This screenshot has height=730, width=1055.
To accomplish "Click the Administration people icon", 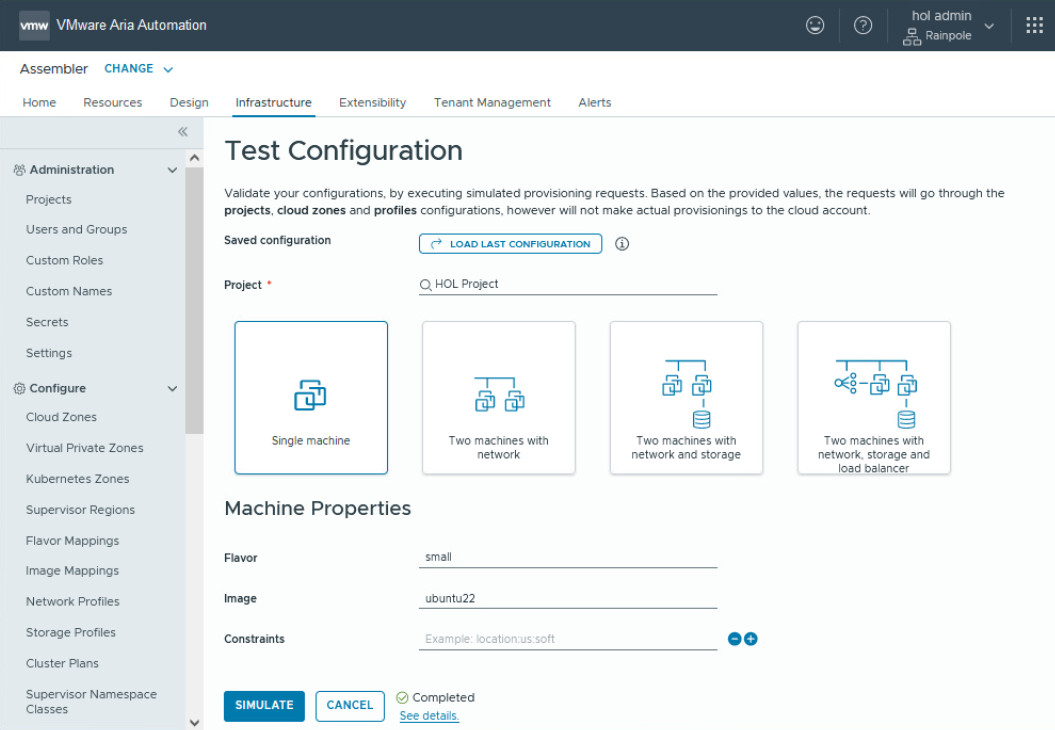I will pos(20,170).
